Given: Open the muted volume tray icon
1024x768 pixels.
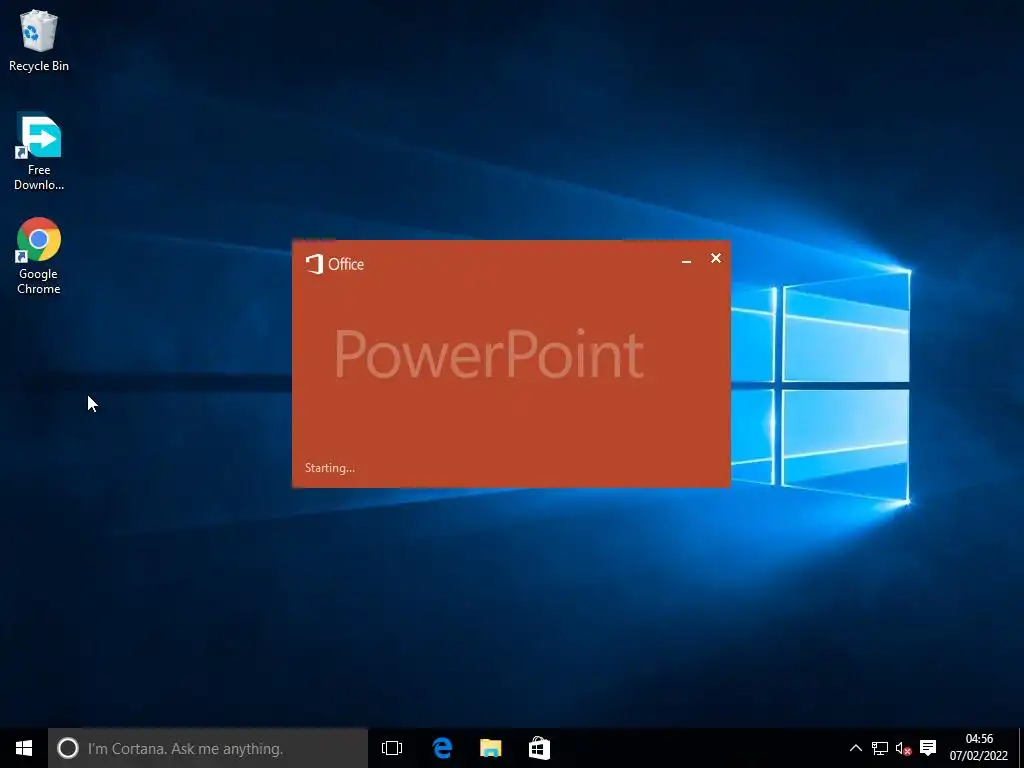Looking at the screenshot, I should pos(903,748).
